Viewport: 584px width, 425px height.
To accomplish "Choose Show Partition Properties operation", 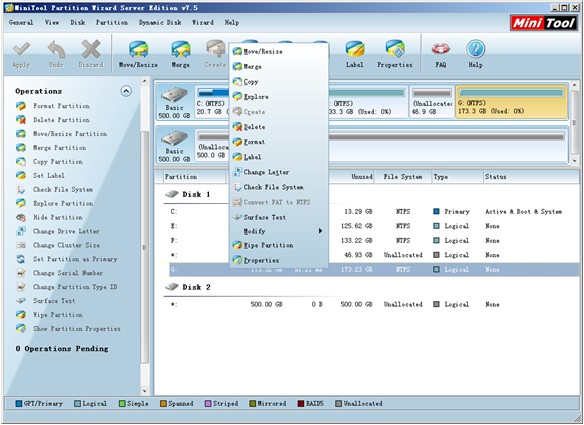I will point(68,329).
